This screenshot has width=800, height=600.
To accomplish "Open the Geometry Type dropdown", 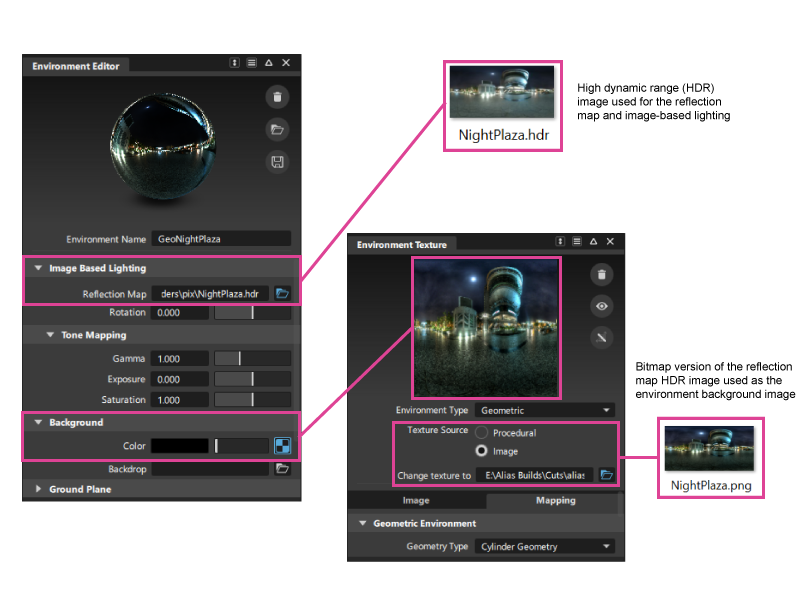I will (545, 546).
